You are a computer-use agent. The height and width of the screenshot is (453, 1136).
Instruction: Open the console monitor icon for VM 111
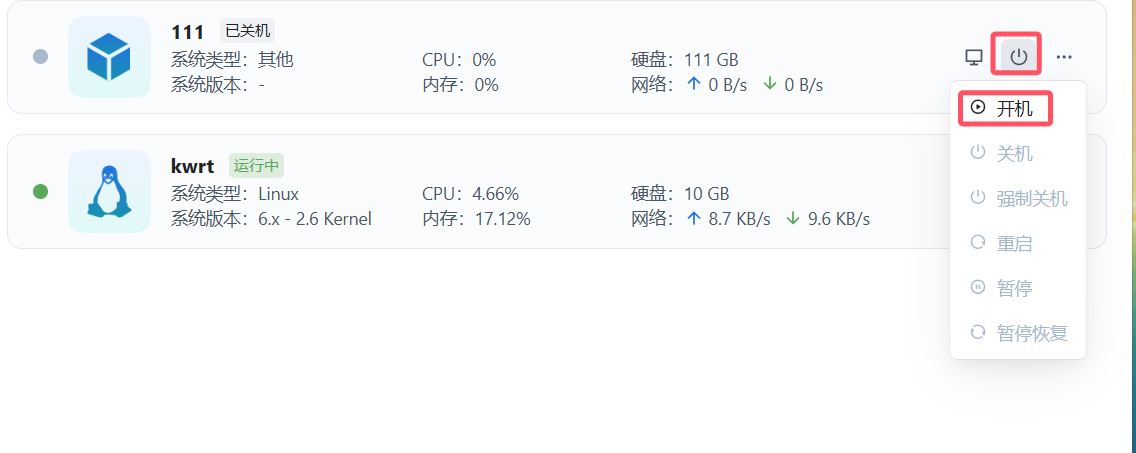[973, 57]
